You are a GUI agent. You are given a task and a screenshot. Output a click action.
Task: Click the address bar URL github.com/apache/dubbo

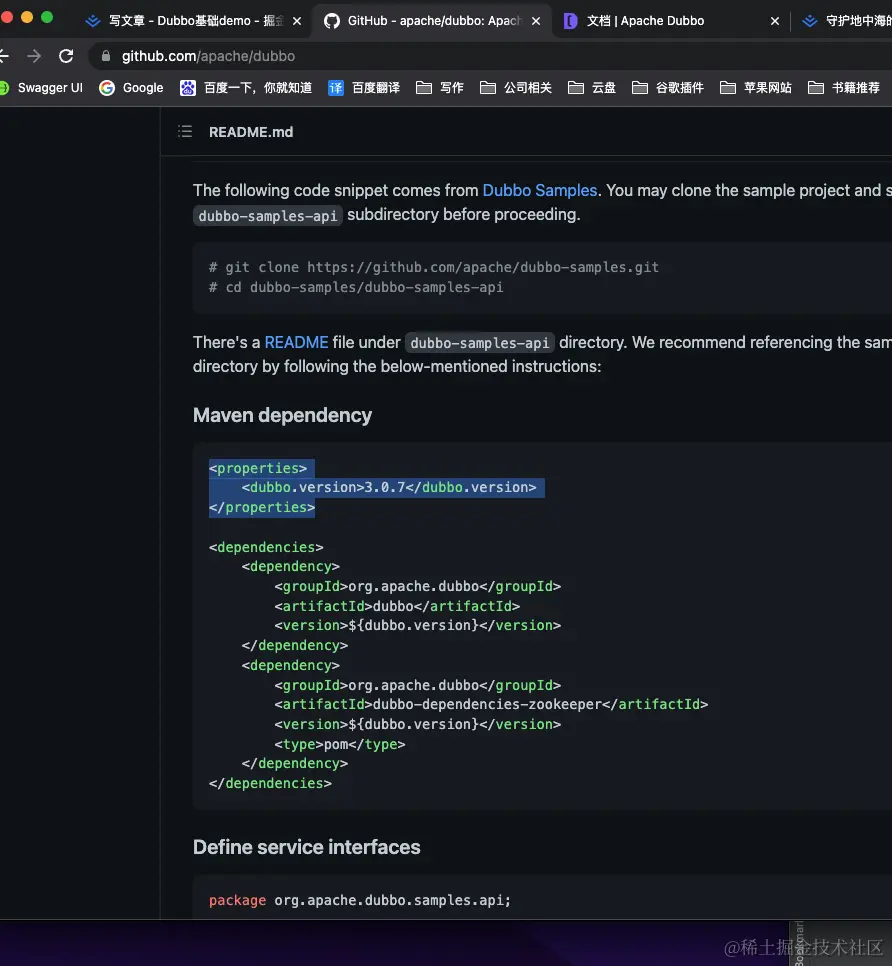coord(208,56)
